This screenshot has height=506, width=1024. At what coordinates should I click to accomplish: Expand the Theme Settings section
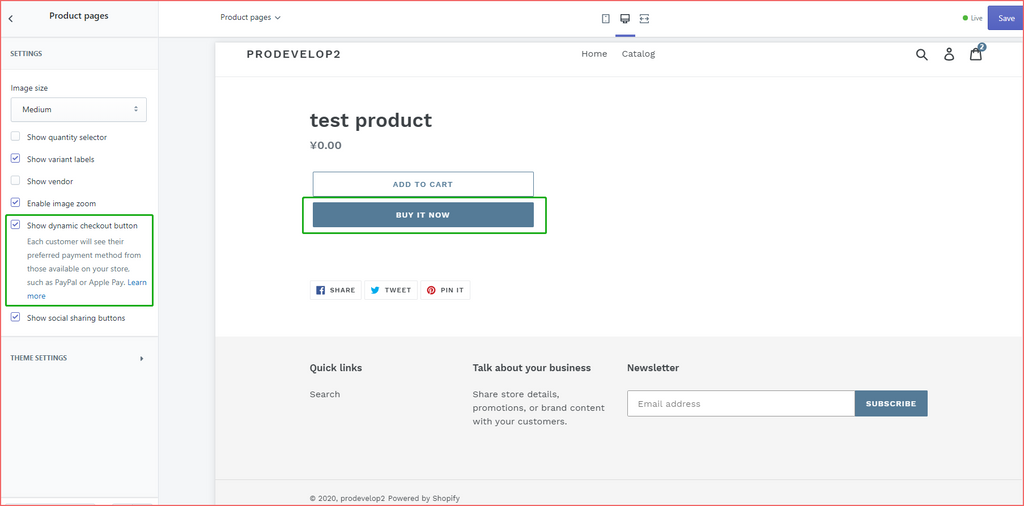coord(78,358)
